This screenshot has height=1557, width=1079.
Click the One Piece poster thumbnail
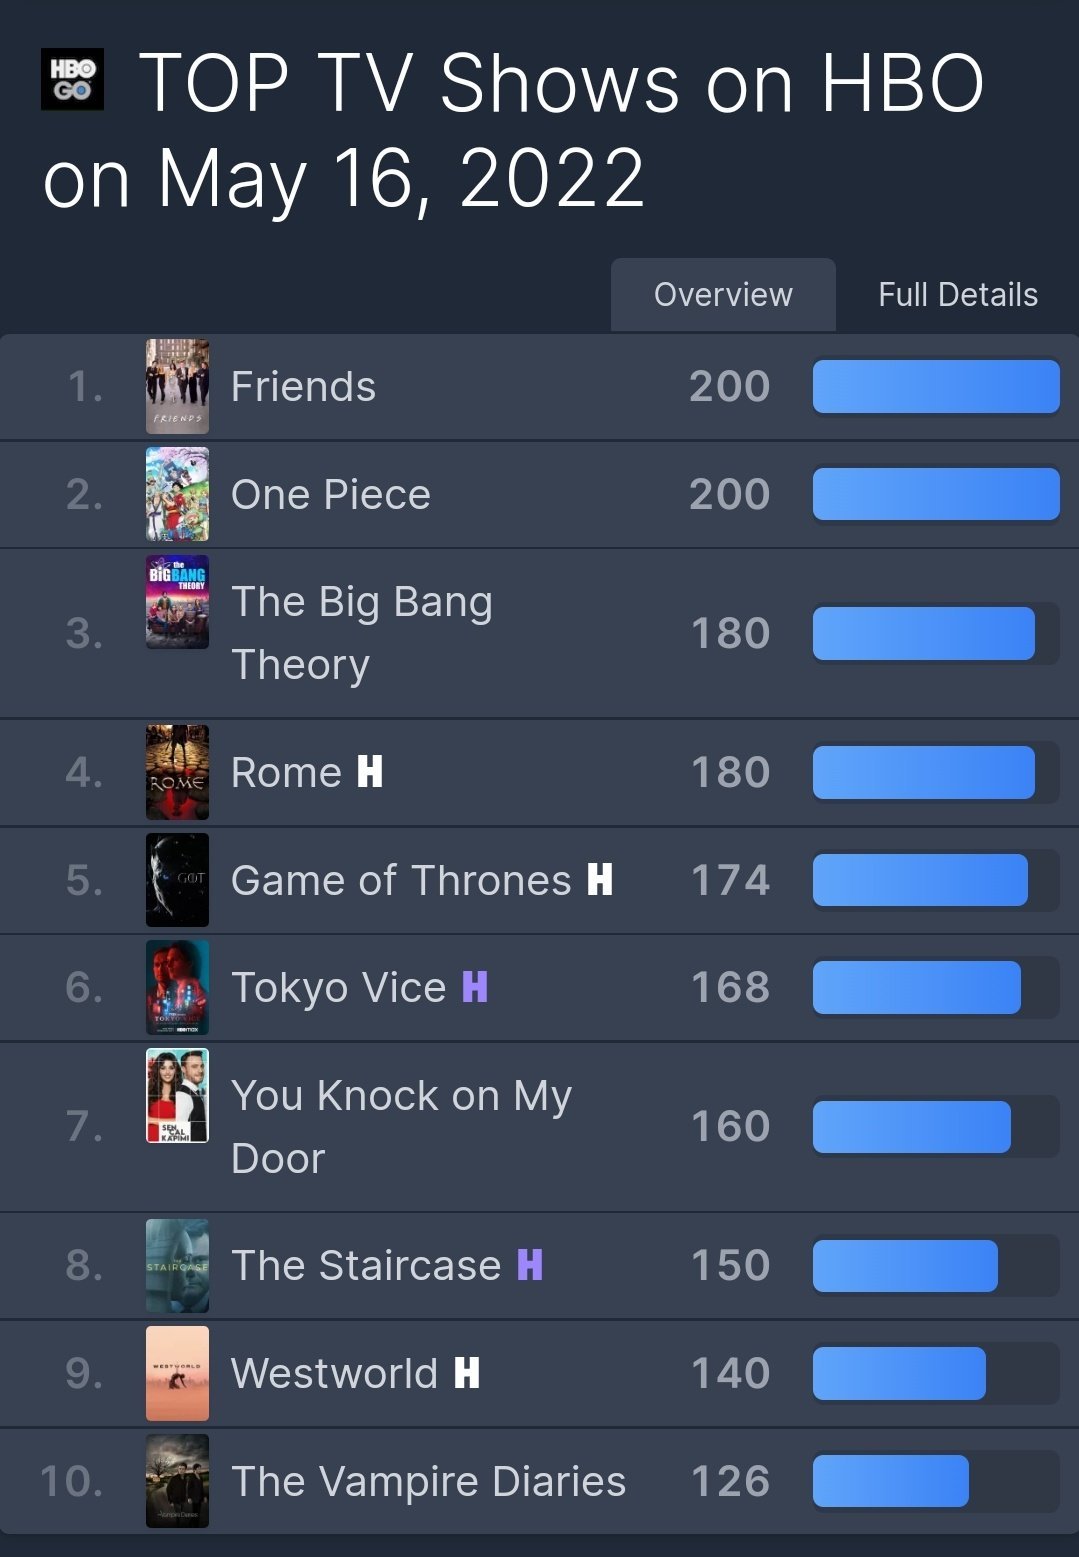[x=177, y=495]
